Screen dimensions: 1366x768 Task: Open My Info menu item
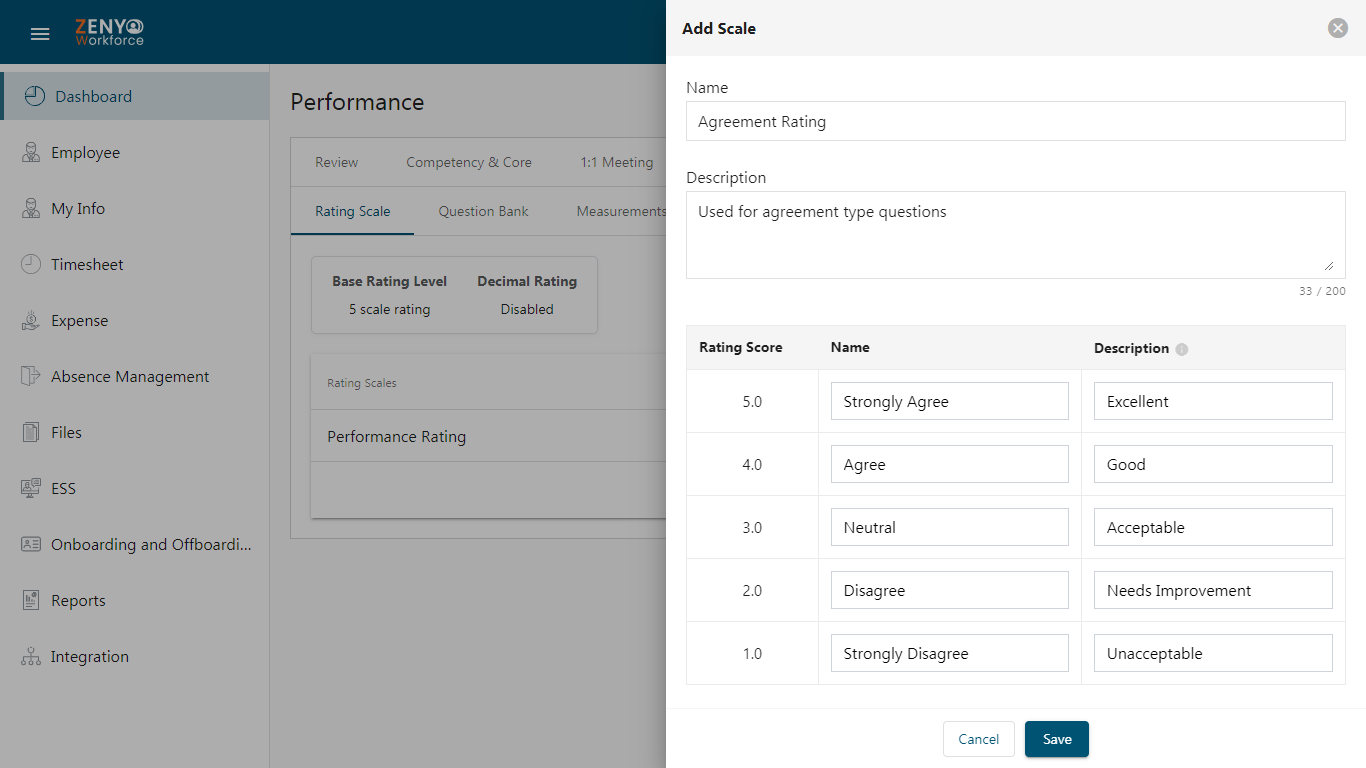coord(135,208)
